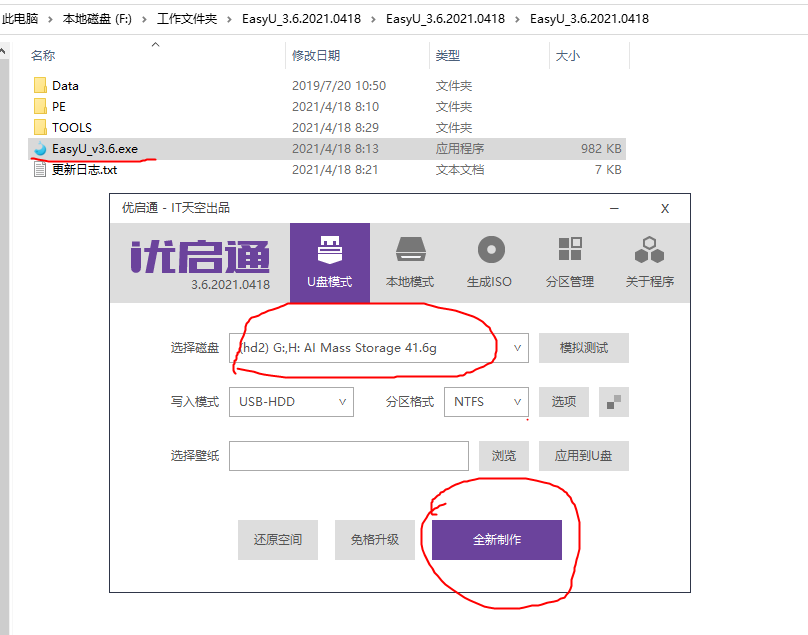Click the 2021/4/18 8:29 date cell
The height and width of the screenshot is (635, 808).
(x=335, y=127)
